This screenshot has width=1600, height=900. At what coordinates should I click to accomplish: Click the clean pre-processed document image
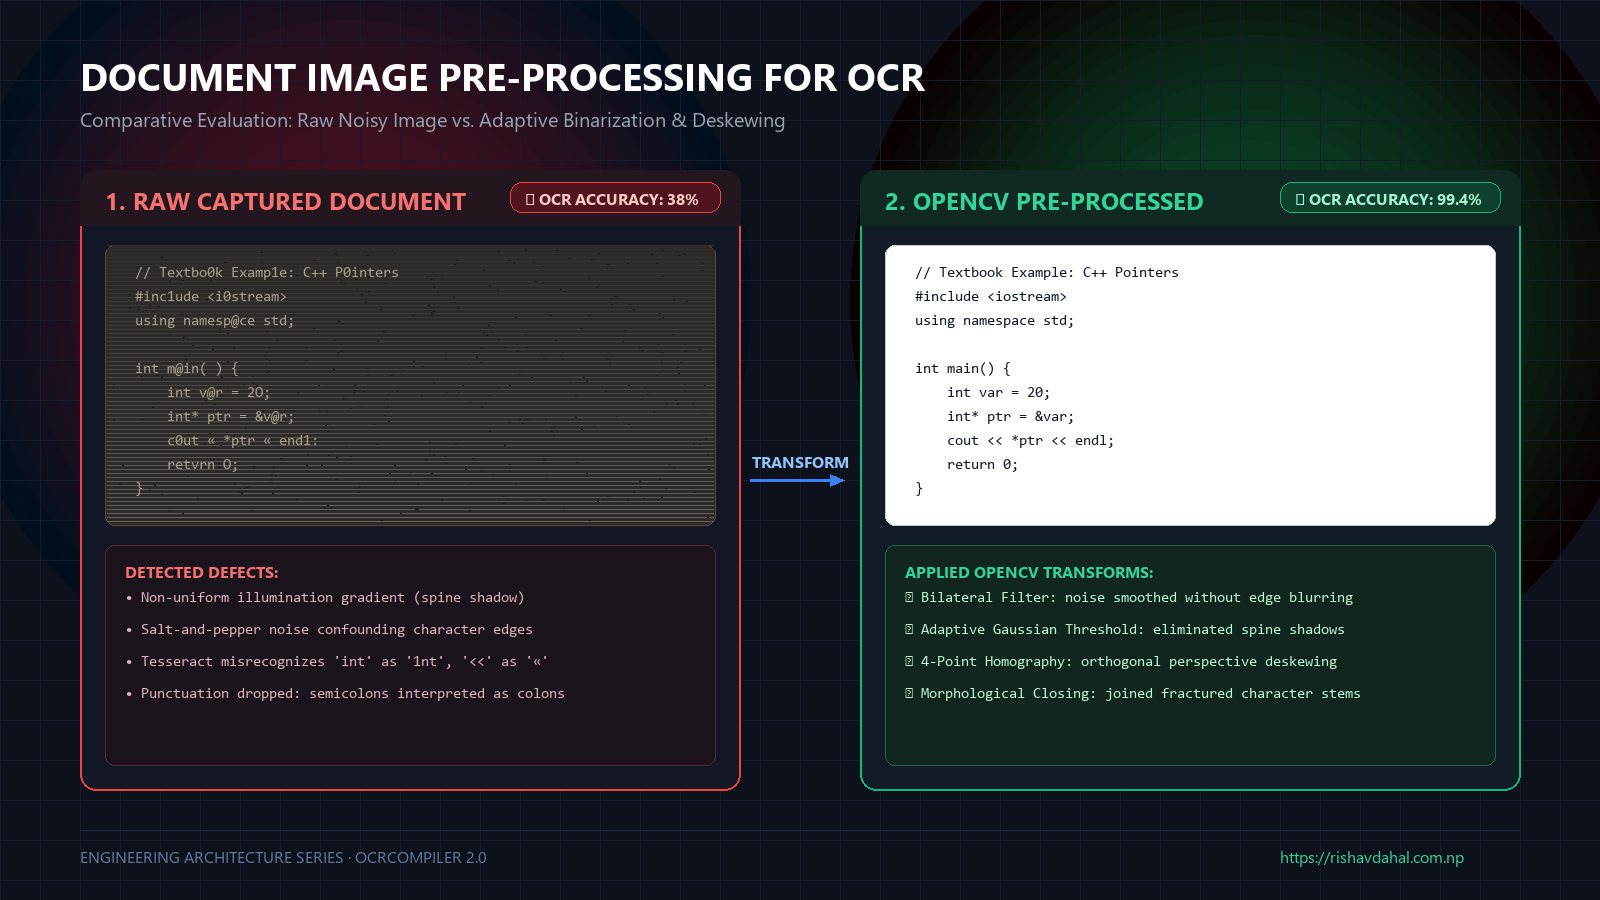(1190, 385)
